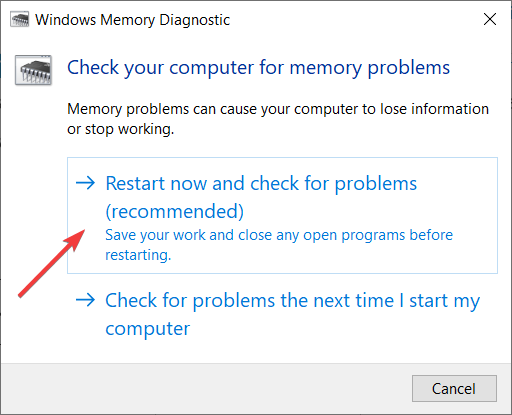Close the Windows Memory Diagnostic dialog with X

tap(490, 19)
